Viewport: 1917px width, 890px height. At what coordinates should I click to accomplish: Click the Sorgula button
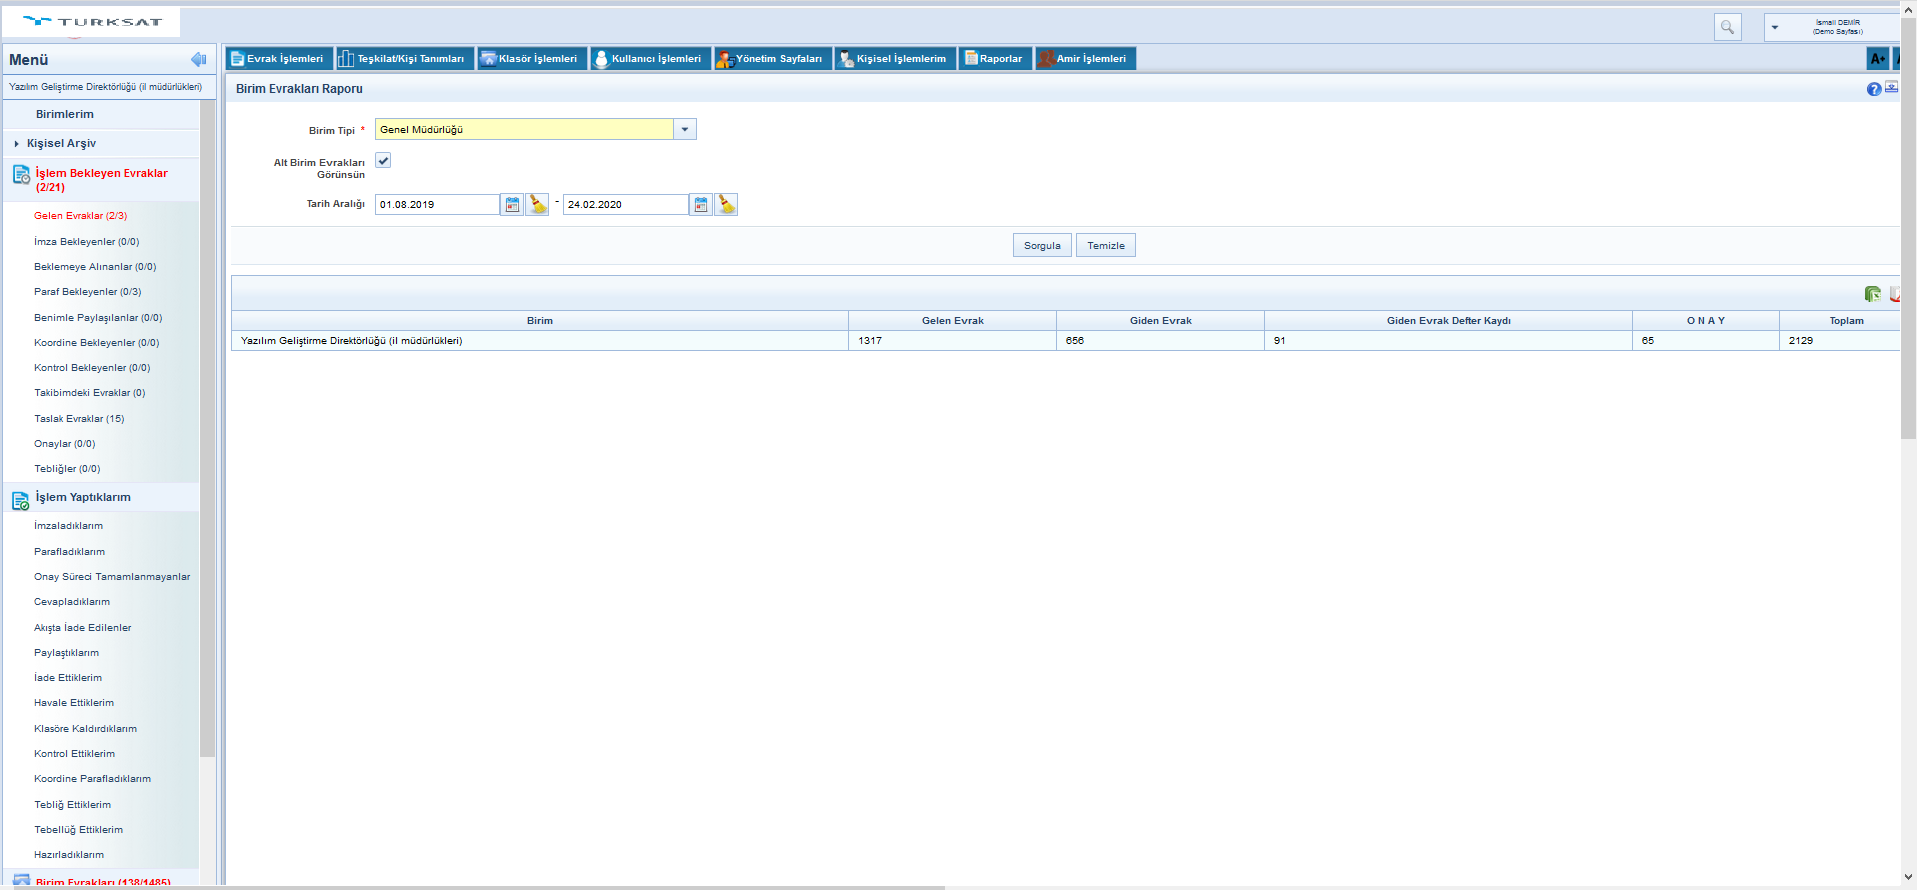click(x=1042, y=246)
